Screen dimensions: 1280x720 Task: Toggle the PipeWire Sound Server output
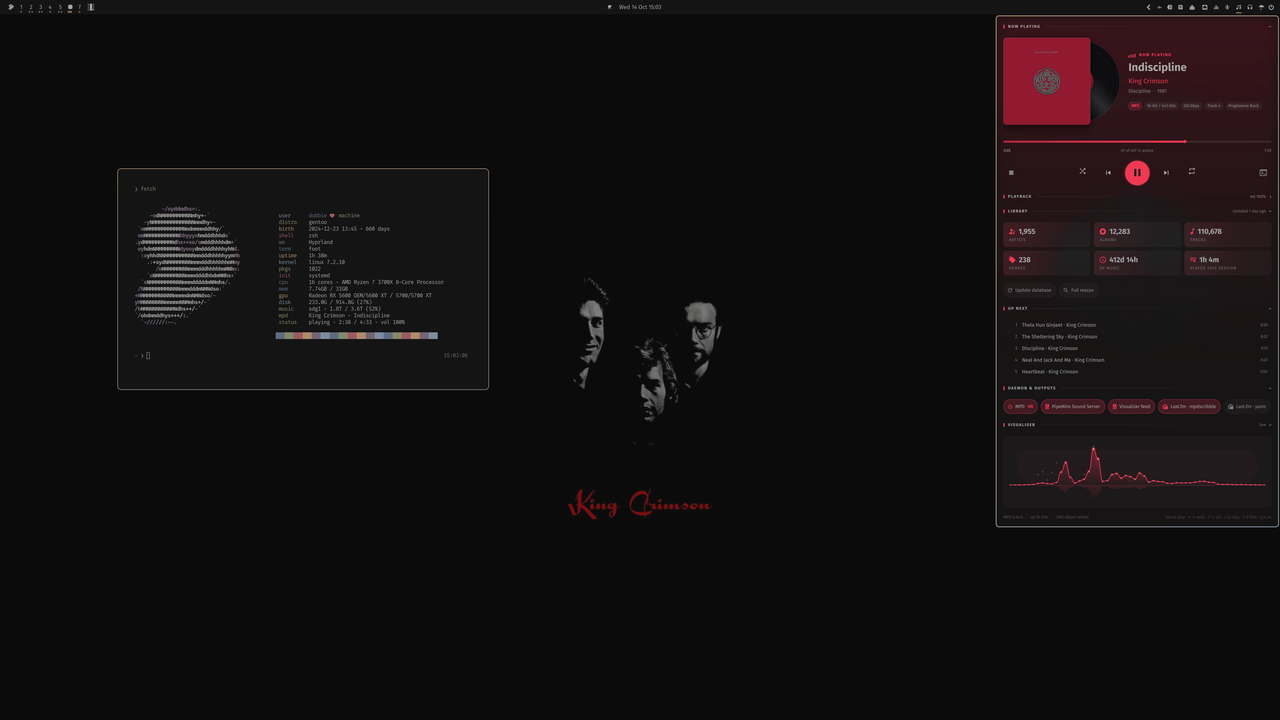pyautogui.click(x=1073, y=406)
